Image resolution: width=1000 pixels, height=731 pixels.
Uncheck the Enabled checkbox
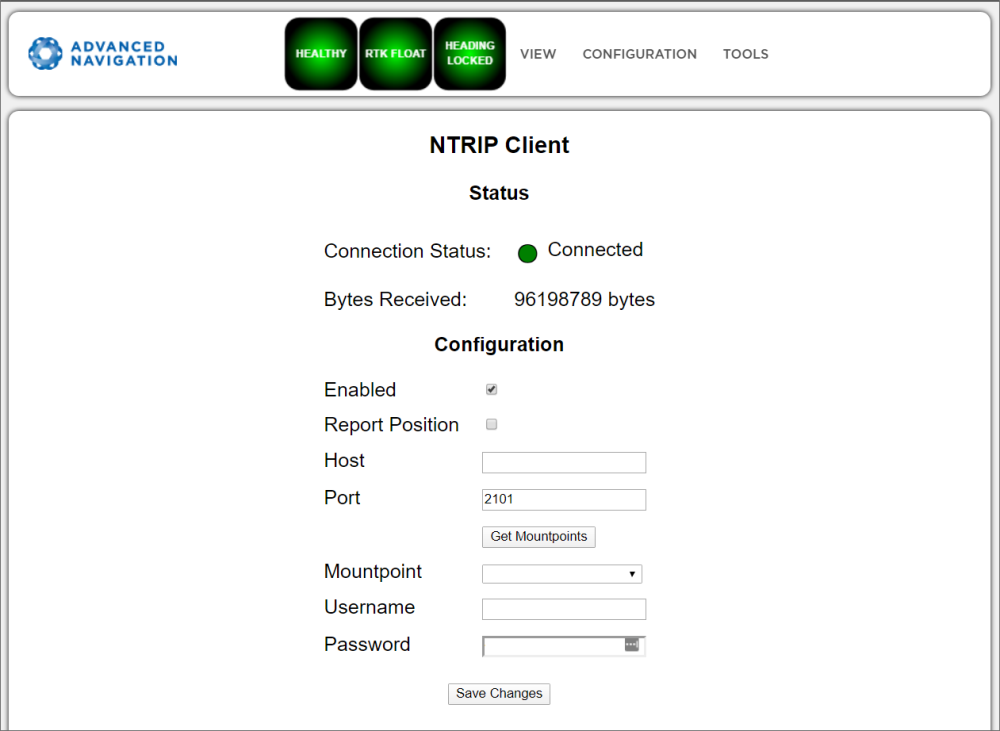(x=492, y=390)
